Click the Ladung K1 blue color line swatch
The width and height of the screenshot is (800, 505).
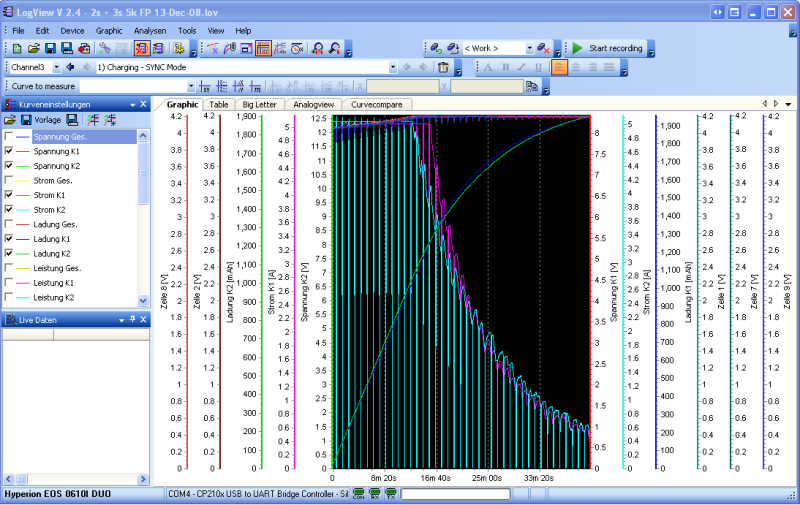tap(24, 239)
